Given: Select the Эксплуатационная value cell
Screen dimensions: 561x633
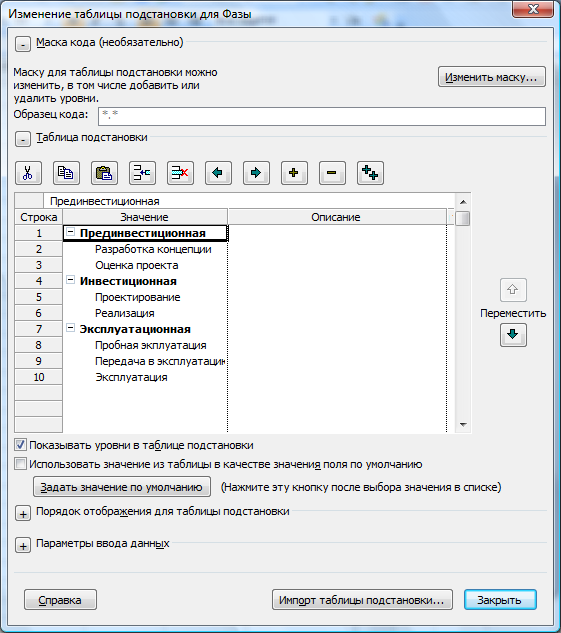Looking at the screenshot, I should coord(145,329).
